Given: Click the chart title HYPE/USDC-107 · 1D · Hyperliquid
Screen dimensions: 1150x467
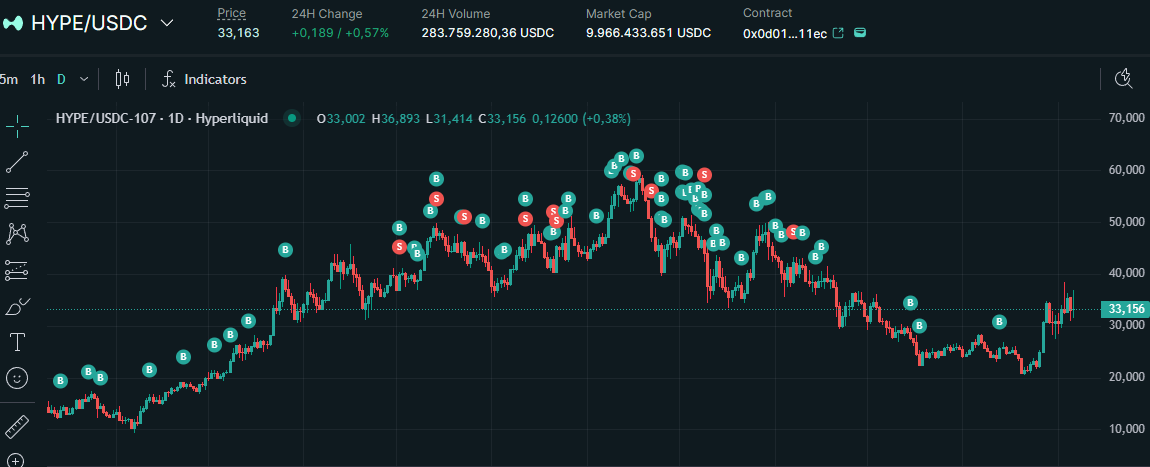Looking at the screenshot, I should click(162, 118).
